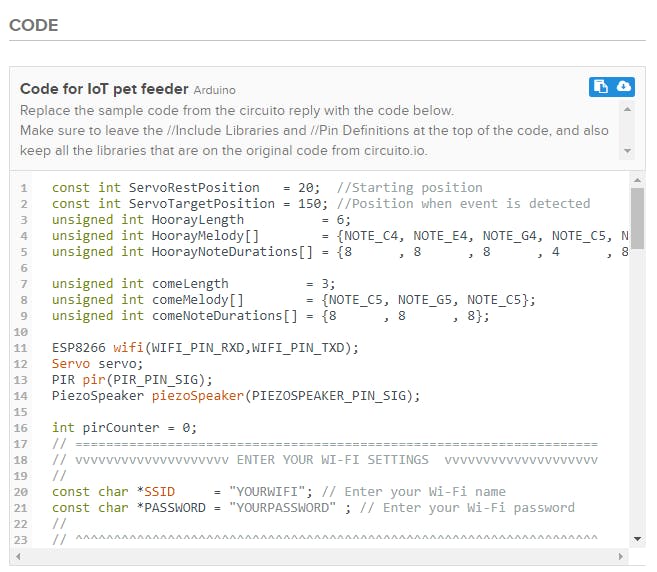The width and height of the screenshot is (657, 572).
Task: Click the code editor's scroll-down arrow
Action: point(637,538)
